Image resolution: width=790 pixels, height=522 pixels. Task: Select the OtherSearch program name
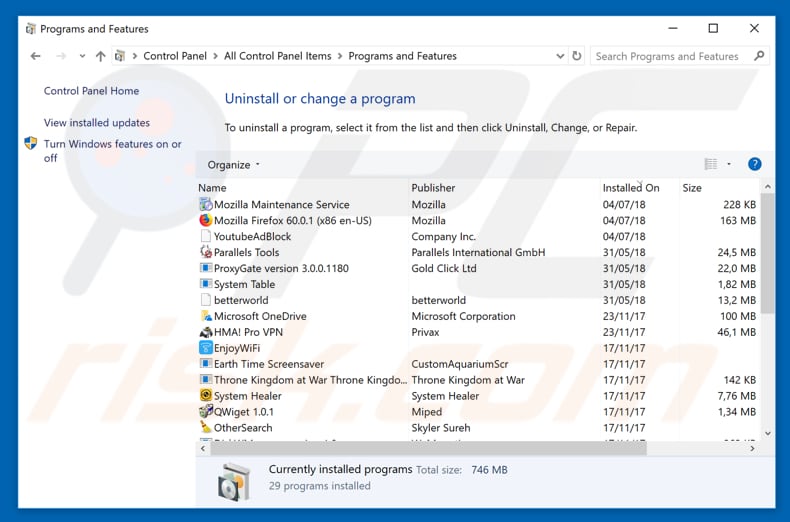243,428
